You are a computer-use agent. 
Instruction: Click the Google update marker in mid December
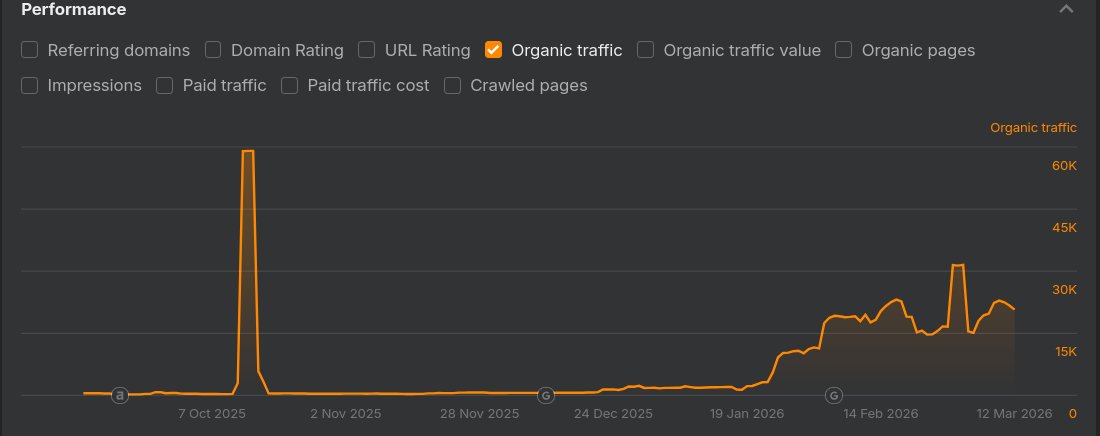coord(546,396)
